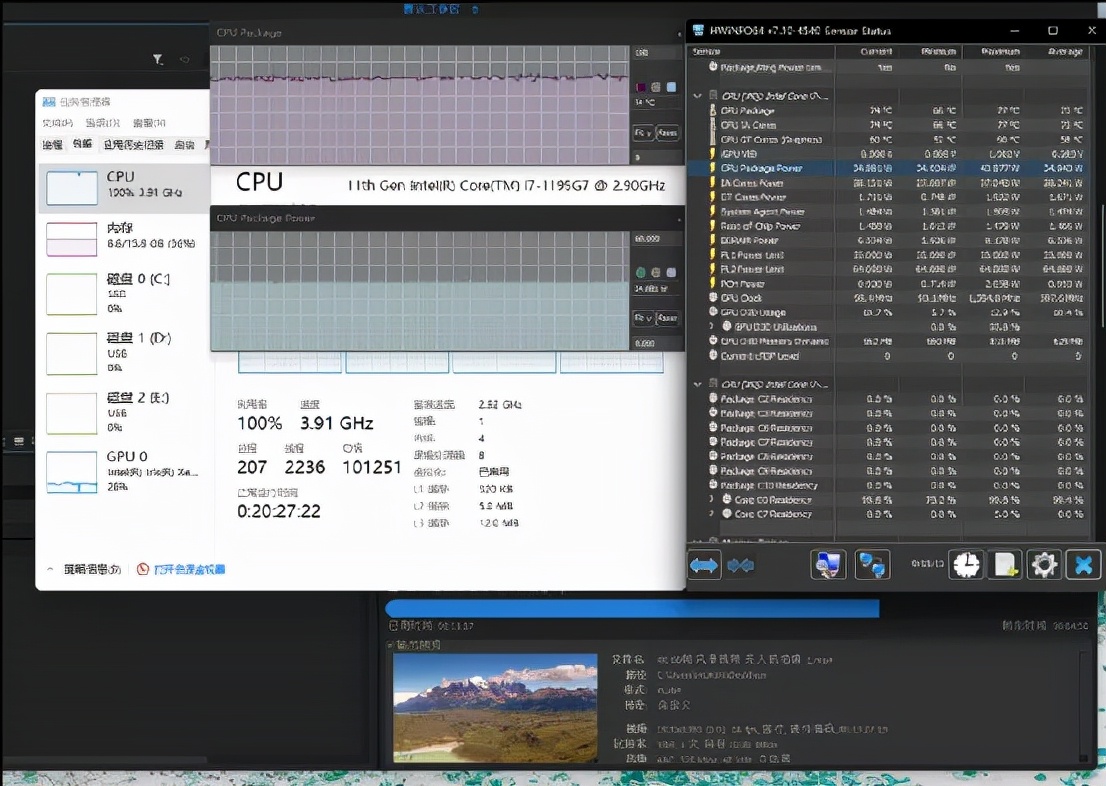The width and height of the screenshot is (1106, 786).
Task: Select CPU item in Task Manager sidebar
Action: 123,188
